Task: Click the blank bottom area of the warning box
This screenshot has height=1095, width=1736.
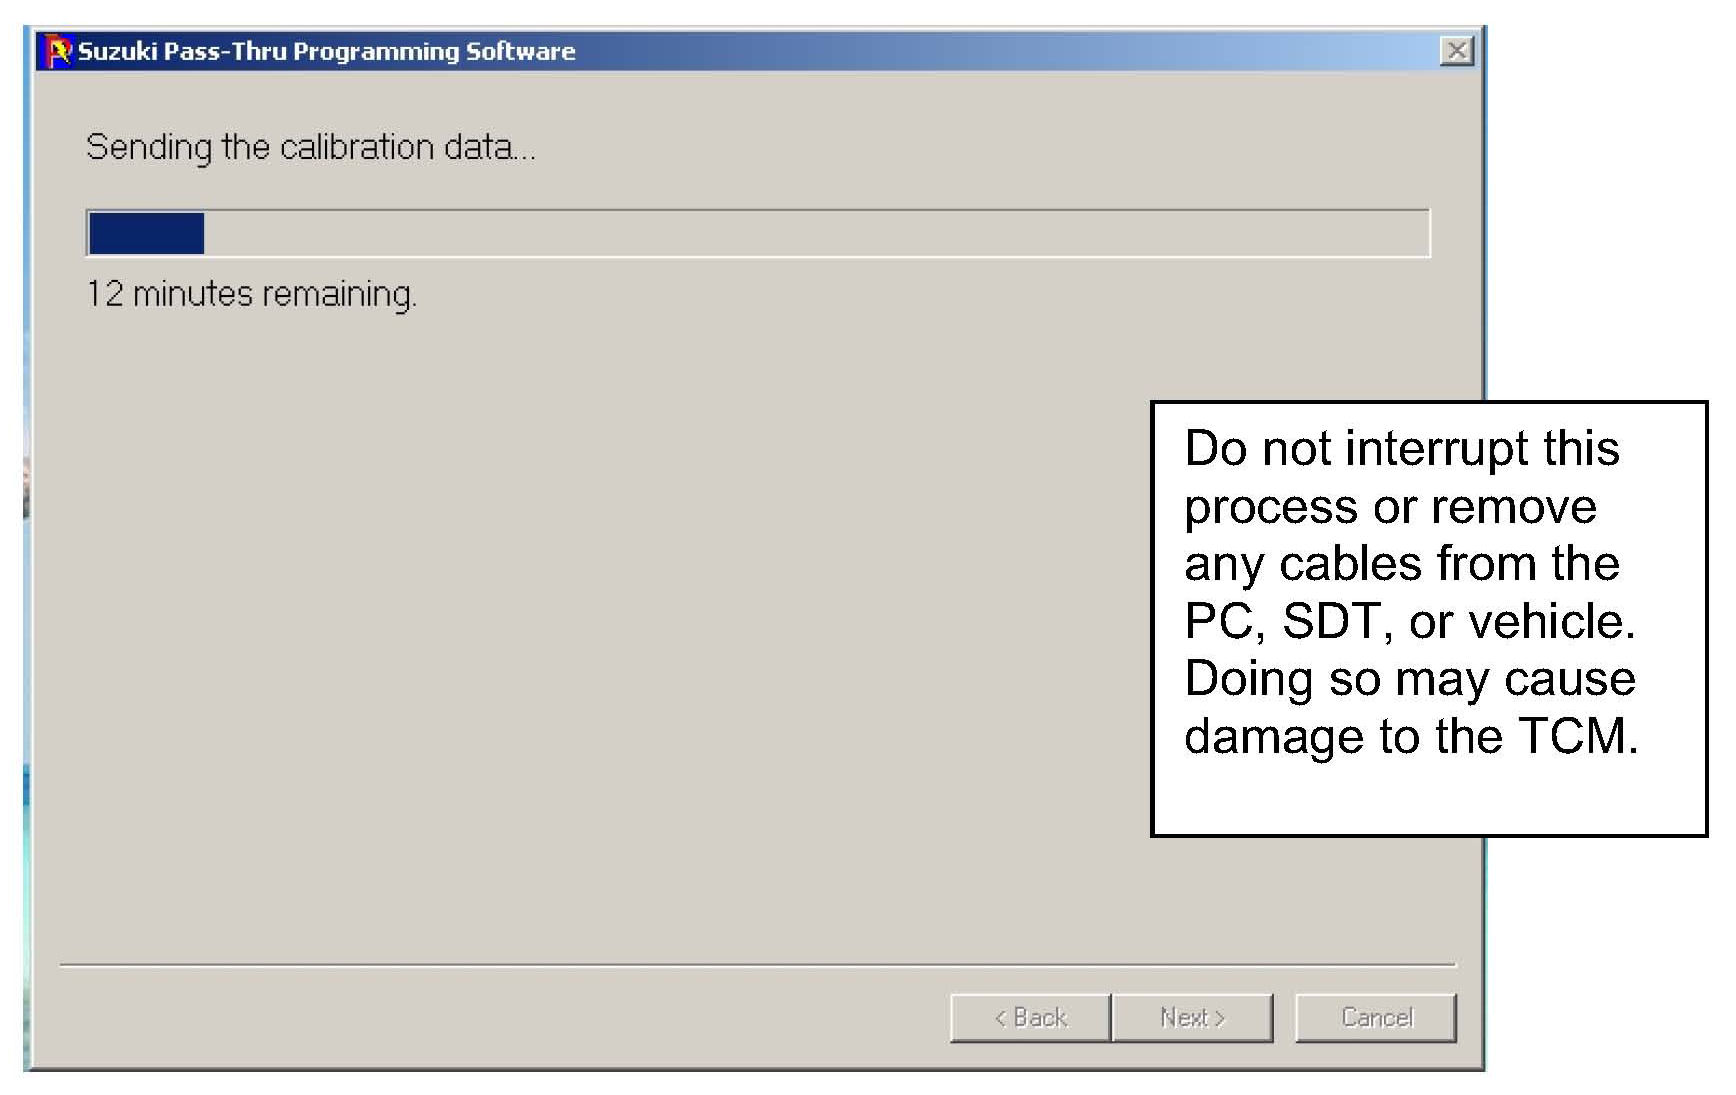Action: (1428, 798)
